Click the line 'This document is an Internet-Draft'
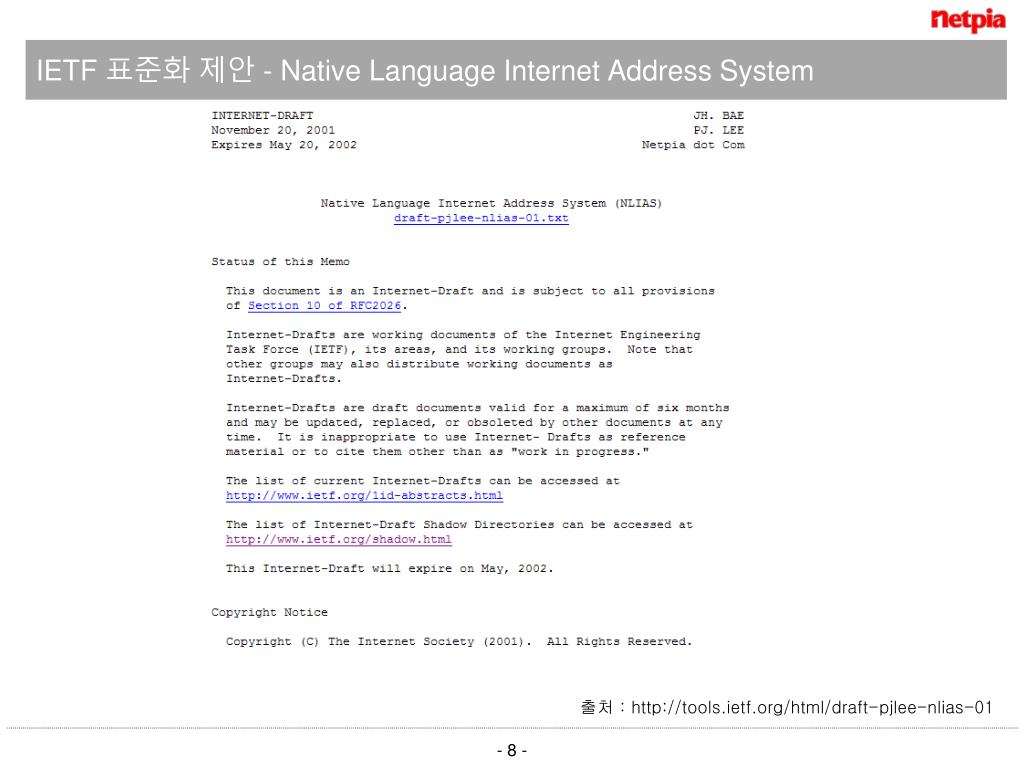 tap(470, 291)
